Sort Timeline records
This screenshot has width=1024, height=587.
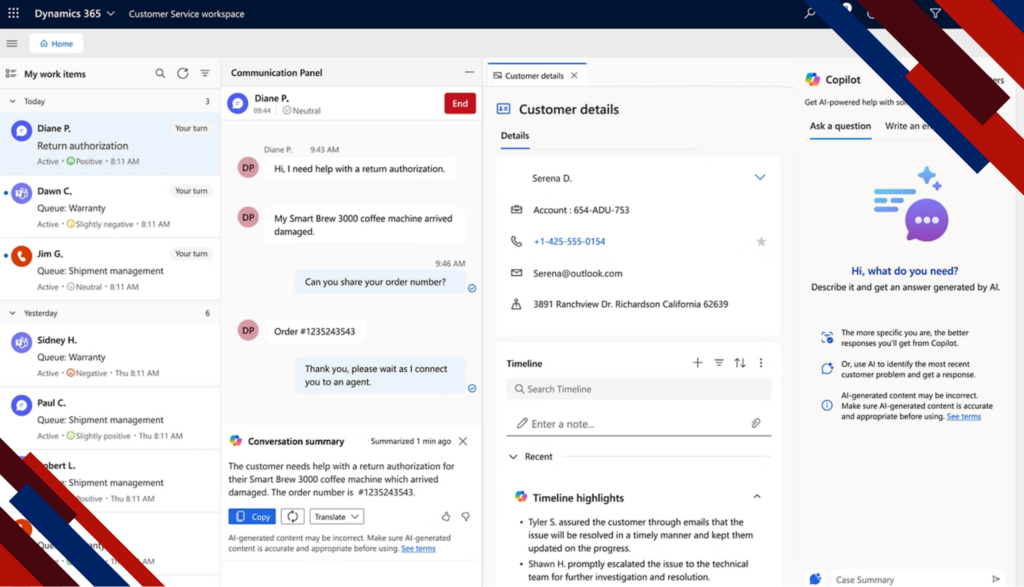pos(741,363)
